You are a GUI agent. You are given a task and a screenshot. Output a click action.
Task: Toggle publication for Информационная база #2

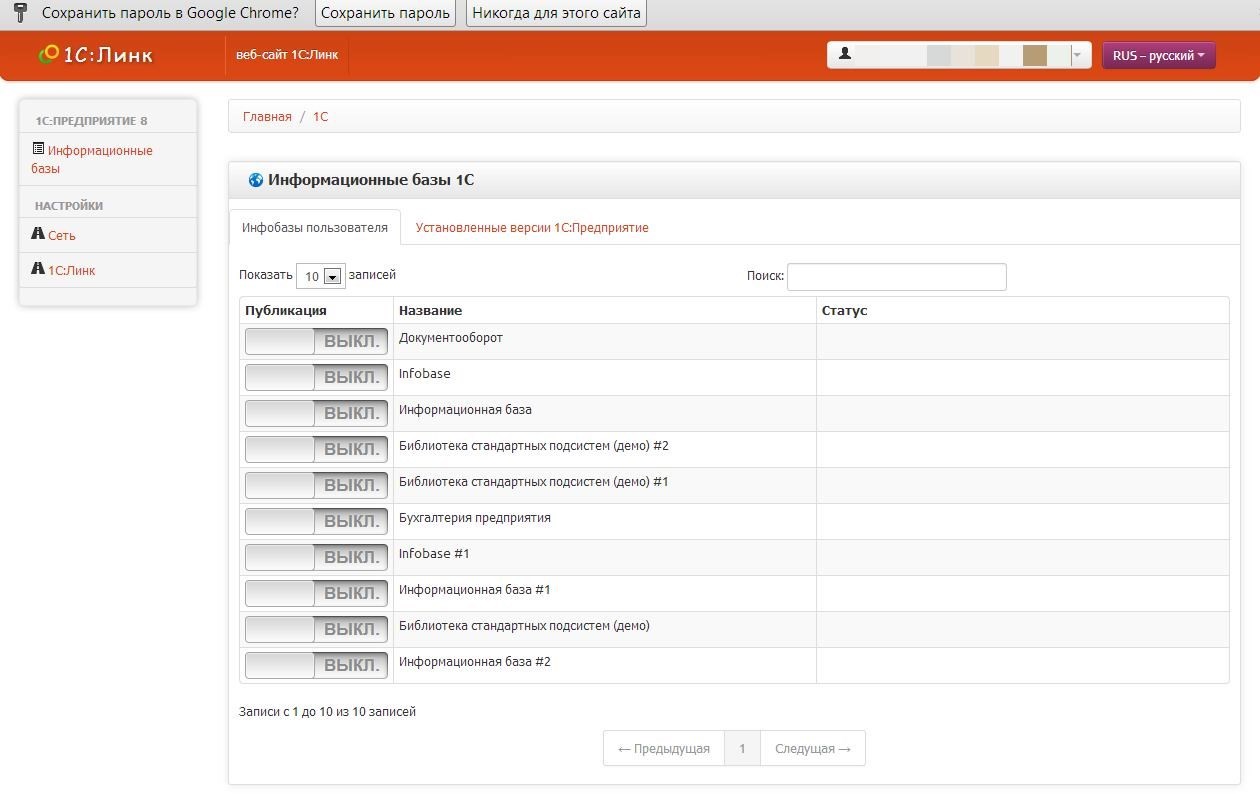(316, 665)
